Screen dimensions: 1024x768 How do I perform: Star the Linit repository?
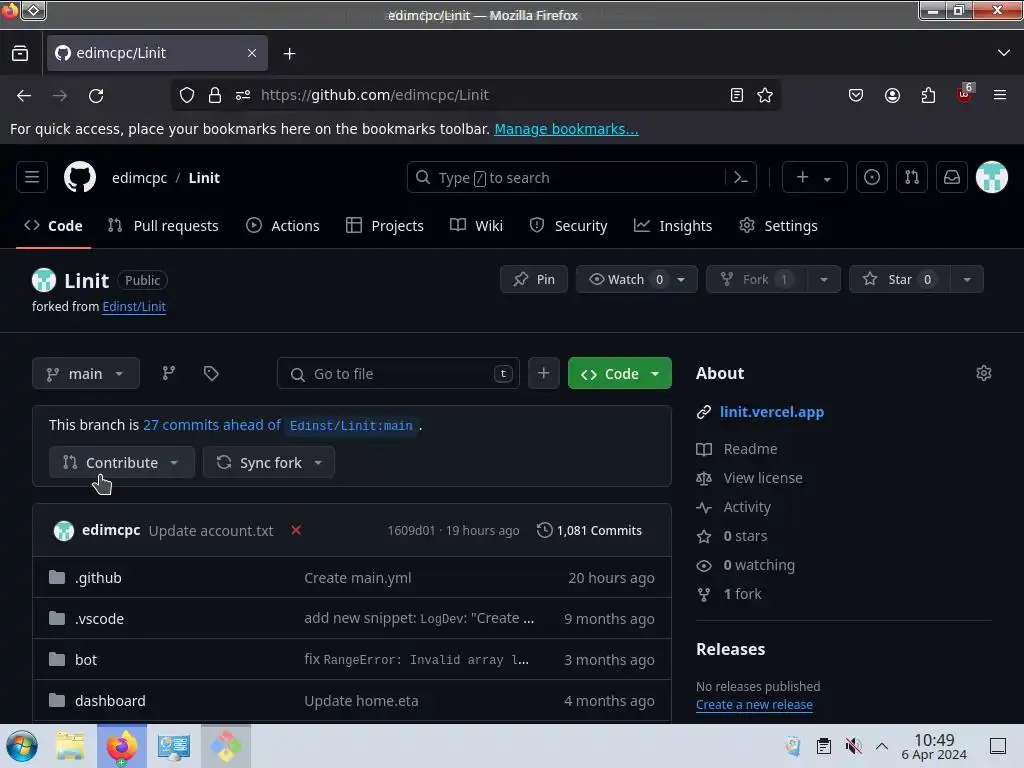click(900, 280)
